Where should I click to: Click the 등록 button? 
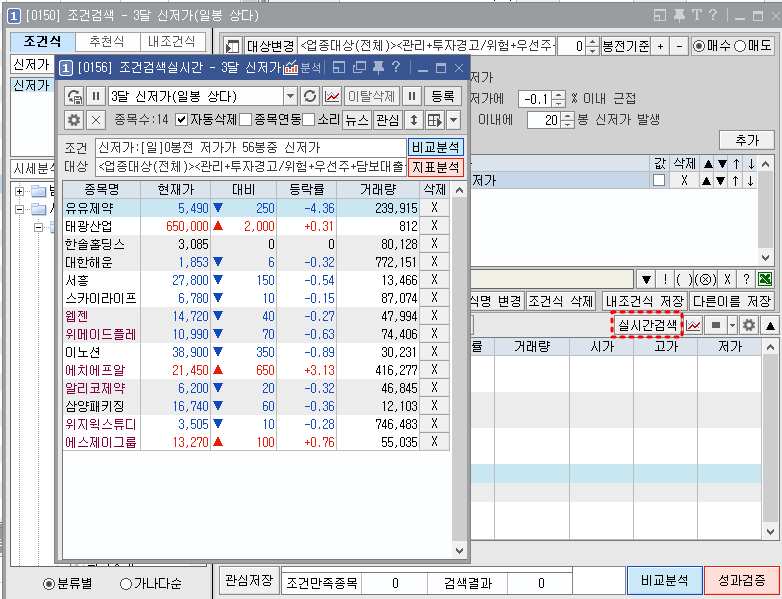pyautogui.click(x=442, y=96)
